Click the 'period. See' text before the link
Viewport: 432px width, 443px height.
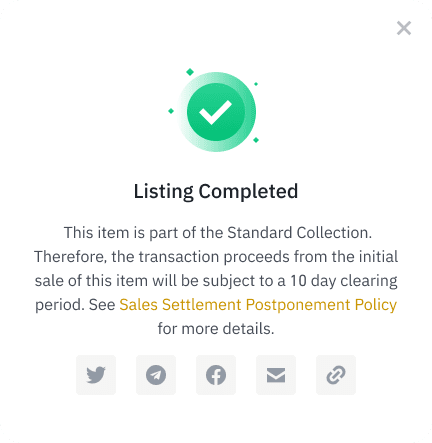coord(75,305)
